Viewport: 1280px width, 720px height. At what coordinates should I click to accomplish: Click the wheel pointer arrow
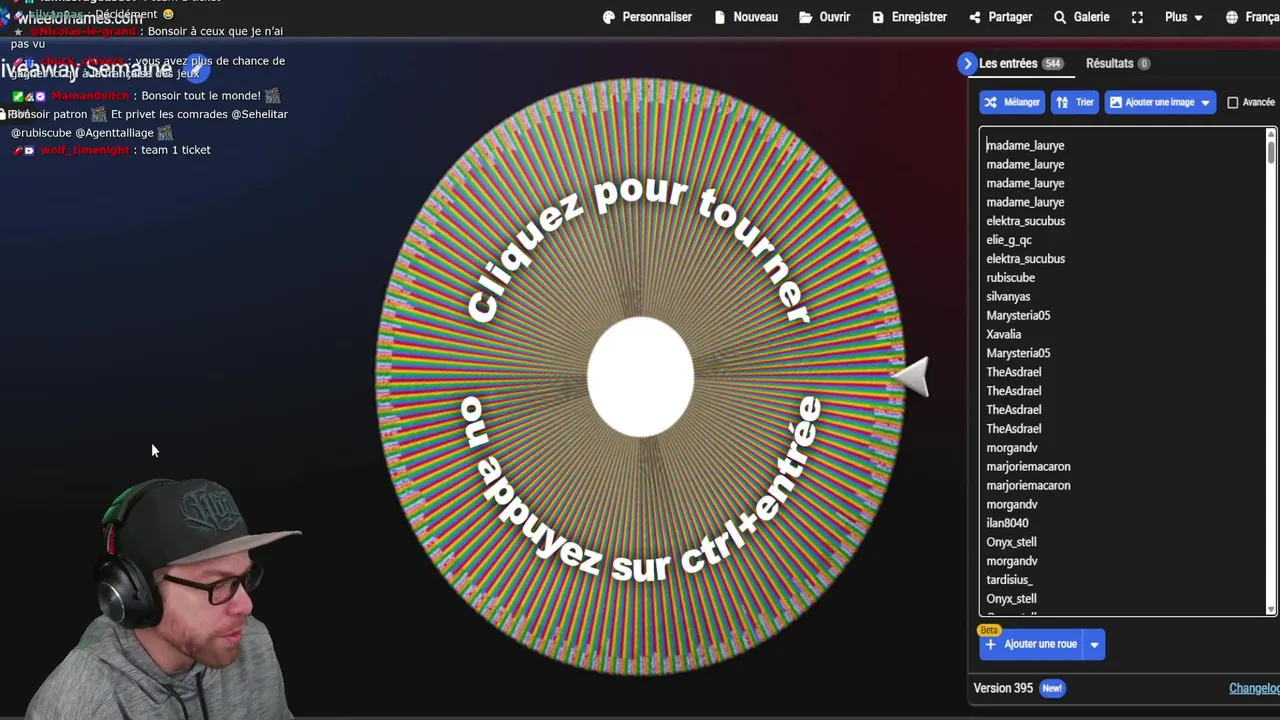pyautogui.click(x=910, y=377)
